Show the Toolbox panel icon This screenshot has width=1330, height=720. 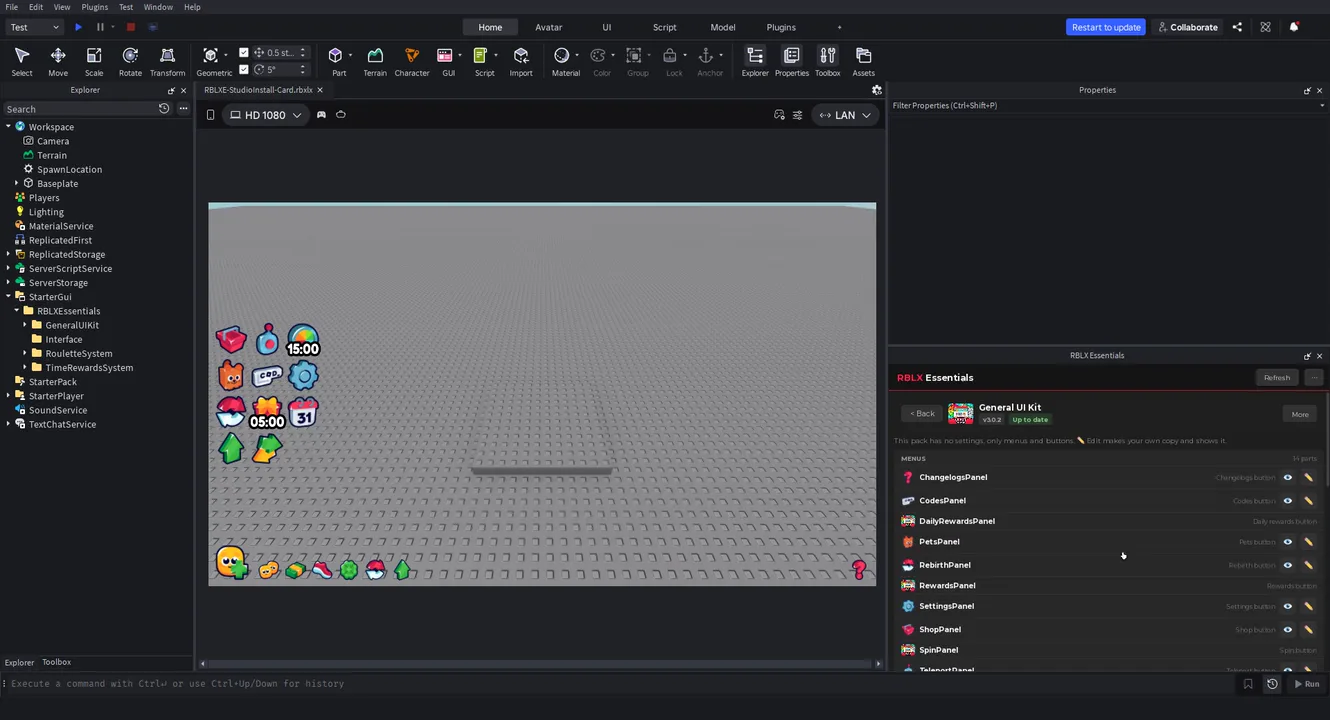click(828, 61)
